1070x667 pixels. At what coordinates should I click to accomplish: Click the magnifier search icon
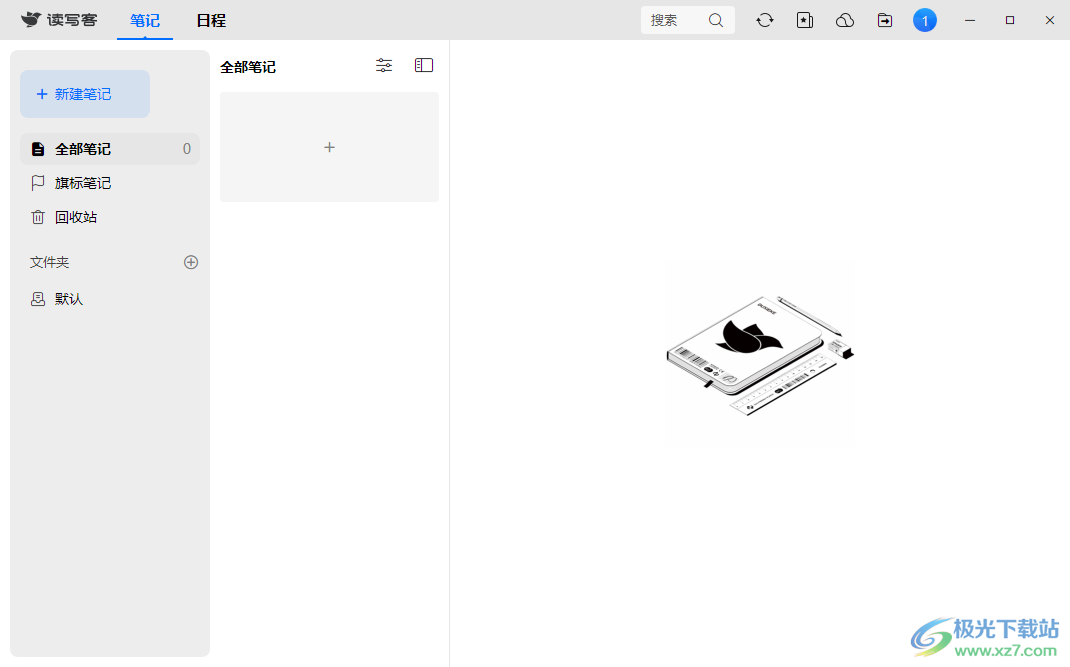coord(716,20)
